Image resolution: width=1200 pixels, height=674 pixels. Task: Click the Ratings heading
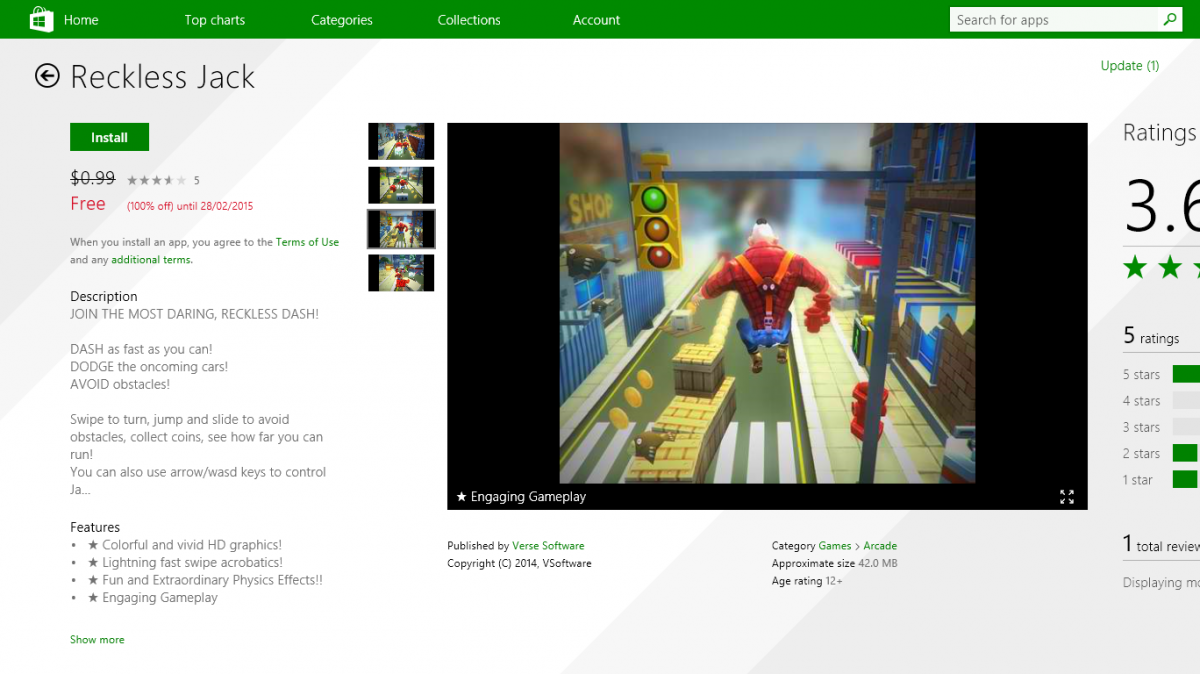click(1160, 133)
